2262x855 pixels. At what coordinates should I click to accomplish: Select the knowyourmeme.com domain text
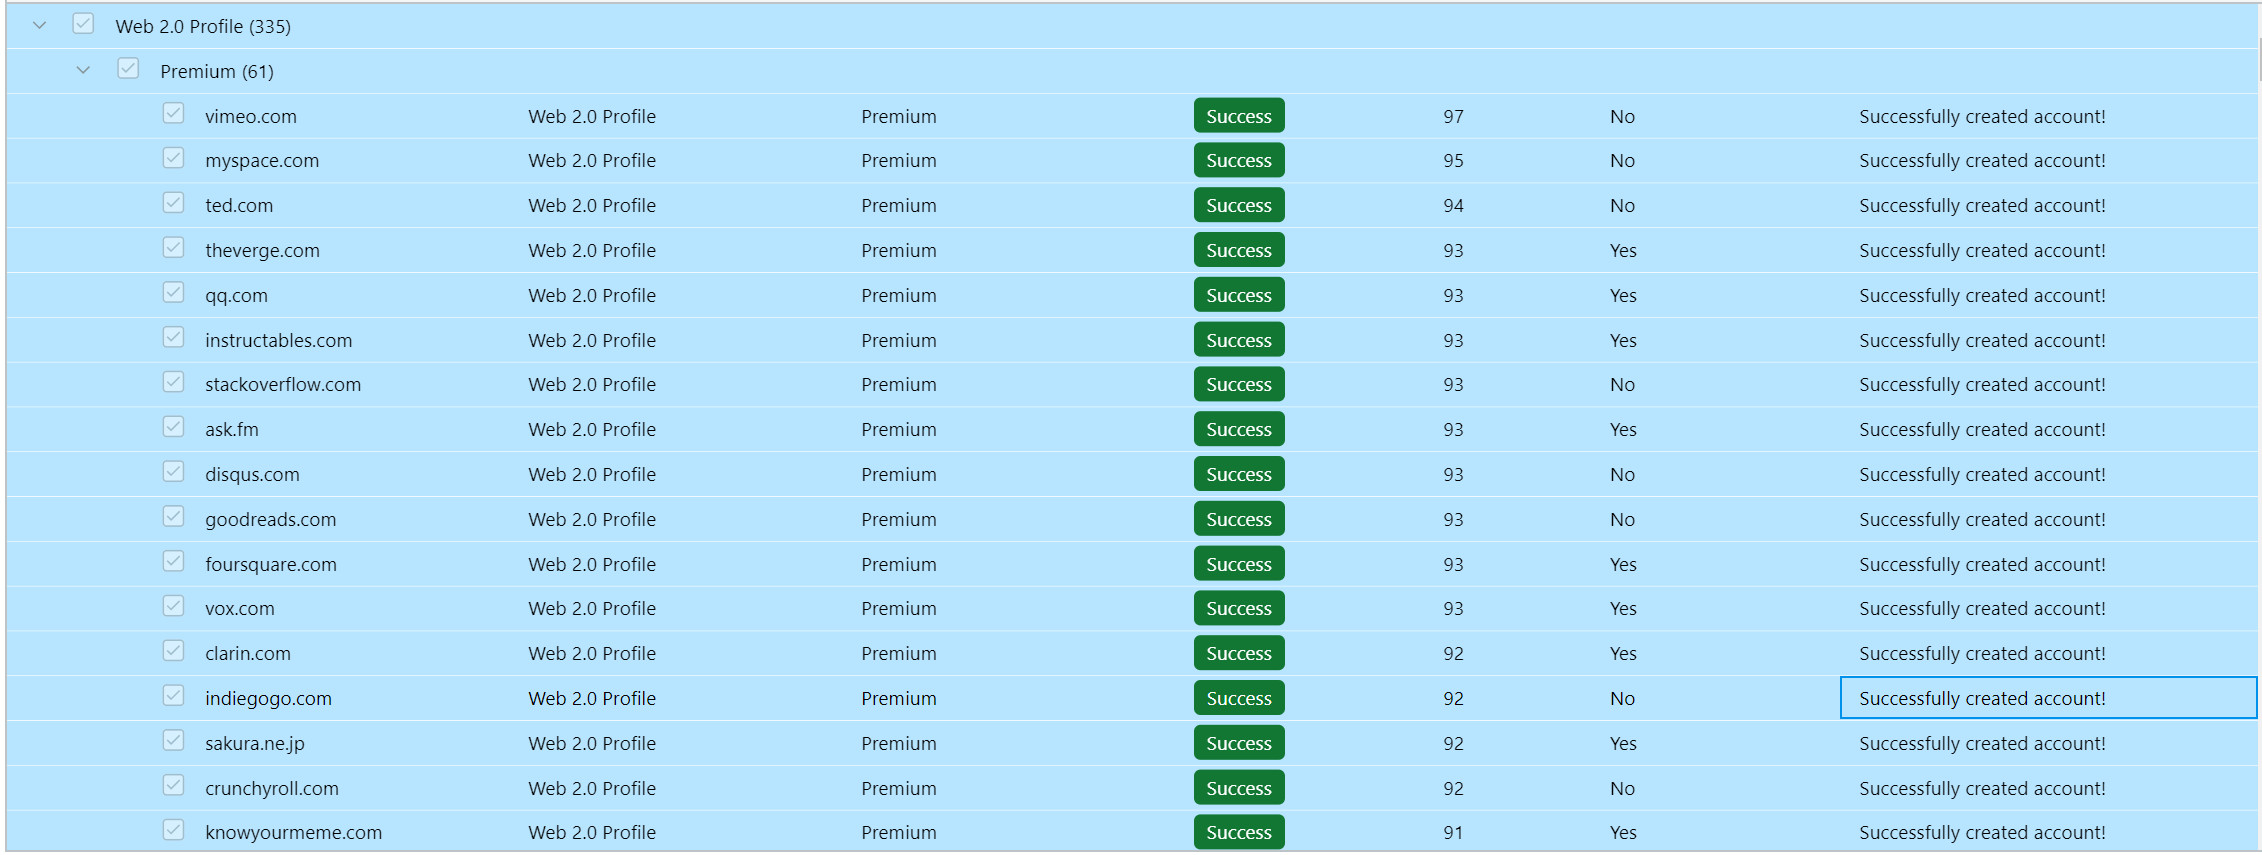[294, 833]
